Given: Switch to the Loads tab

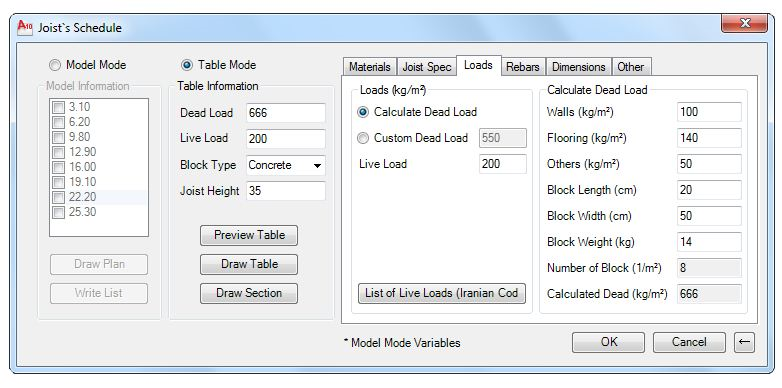Looking at the screenshot, I should coord(478,65).
